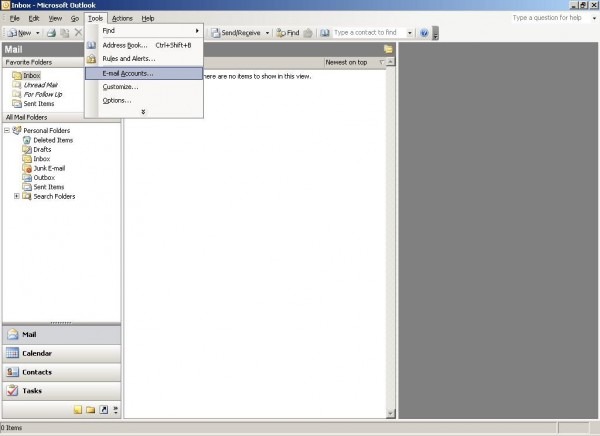Click the folder icon in Mail banner

(388, 49)
